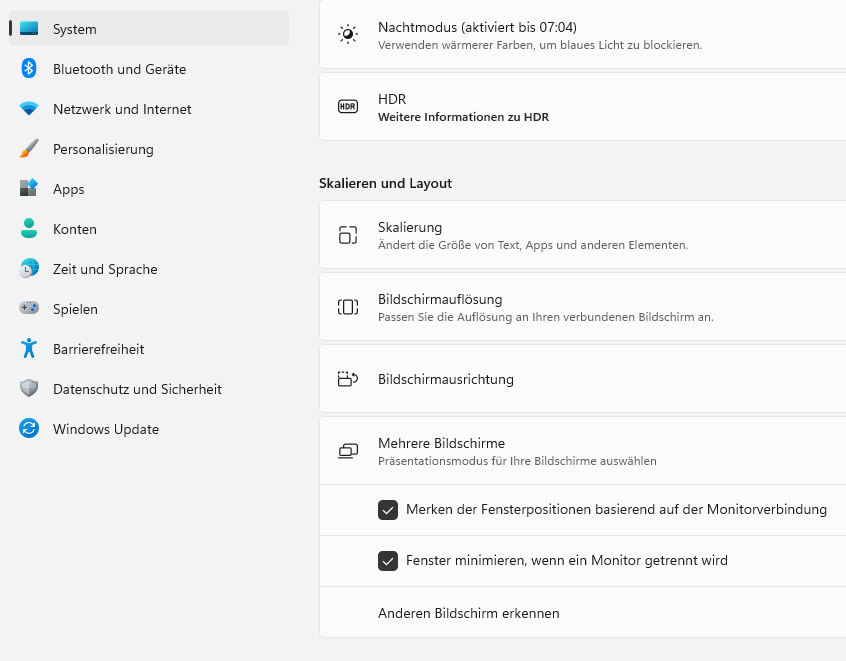Click the Konten person icon
846x661 pixels.
[29, 228]
